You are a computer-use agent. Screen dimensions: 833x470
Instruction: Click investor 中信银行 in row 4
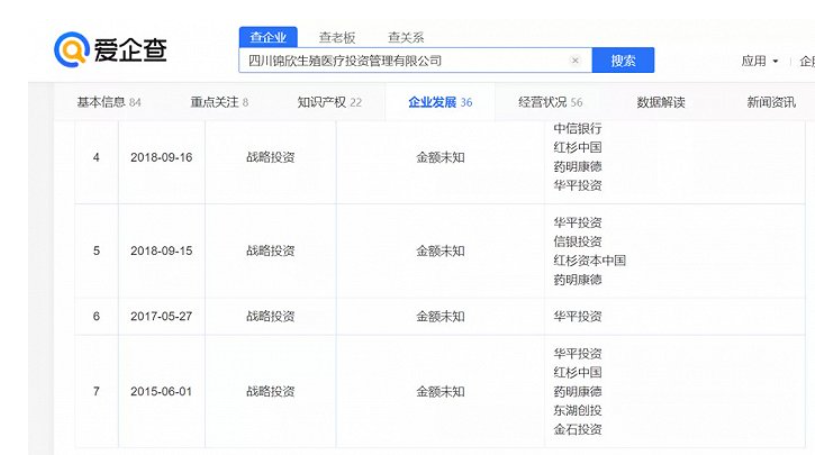577,129
